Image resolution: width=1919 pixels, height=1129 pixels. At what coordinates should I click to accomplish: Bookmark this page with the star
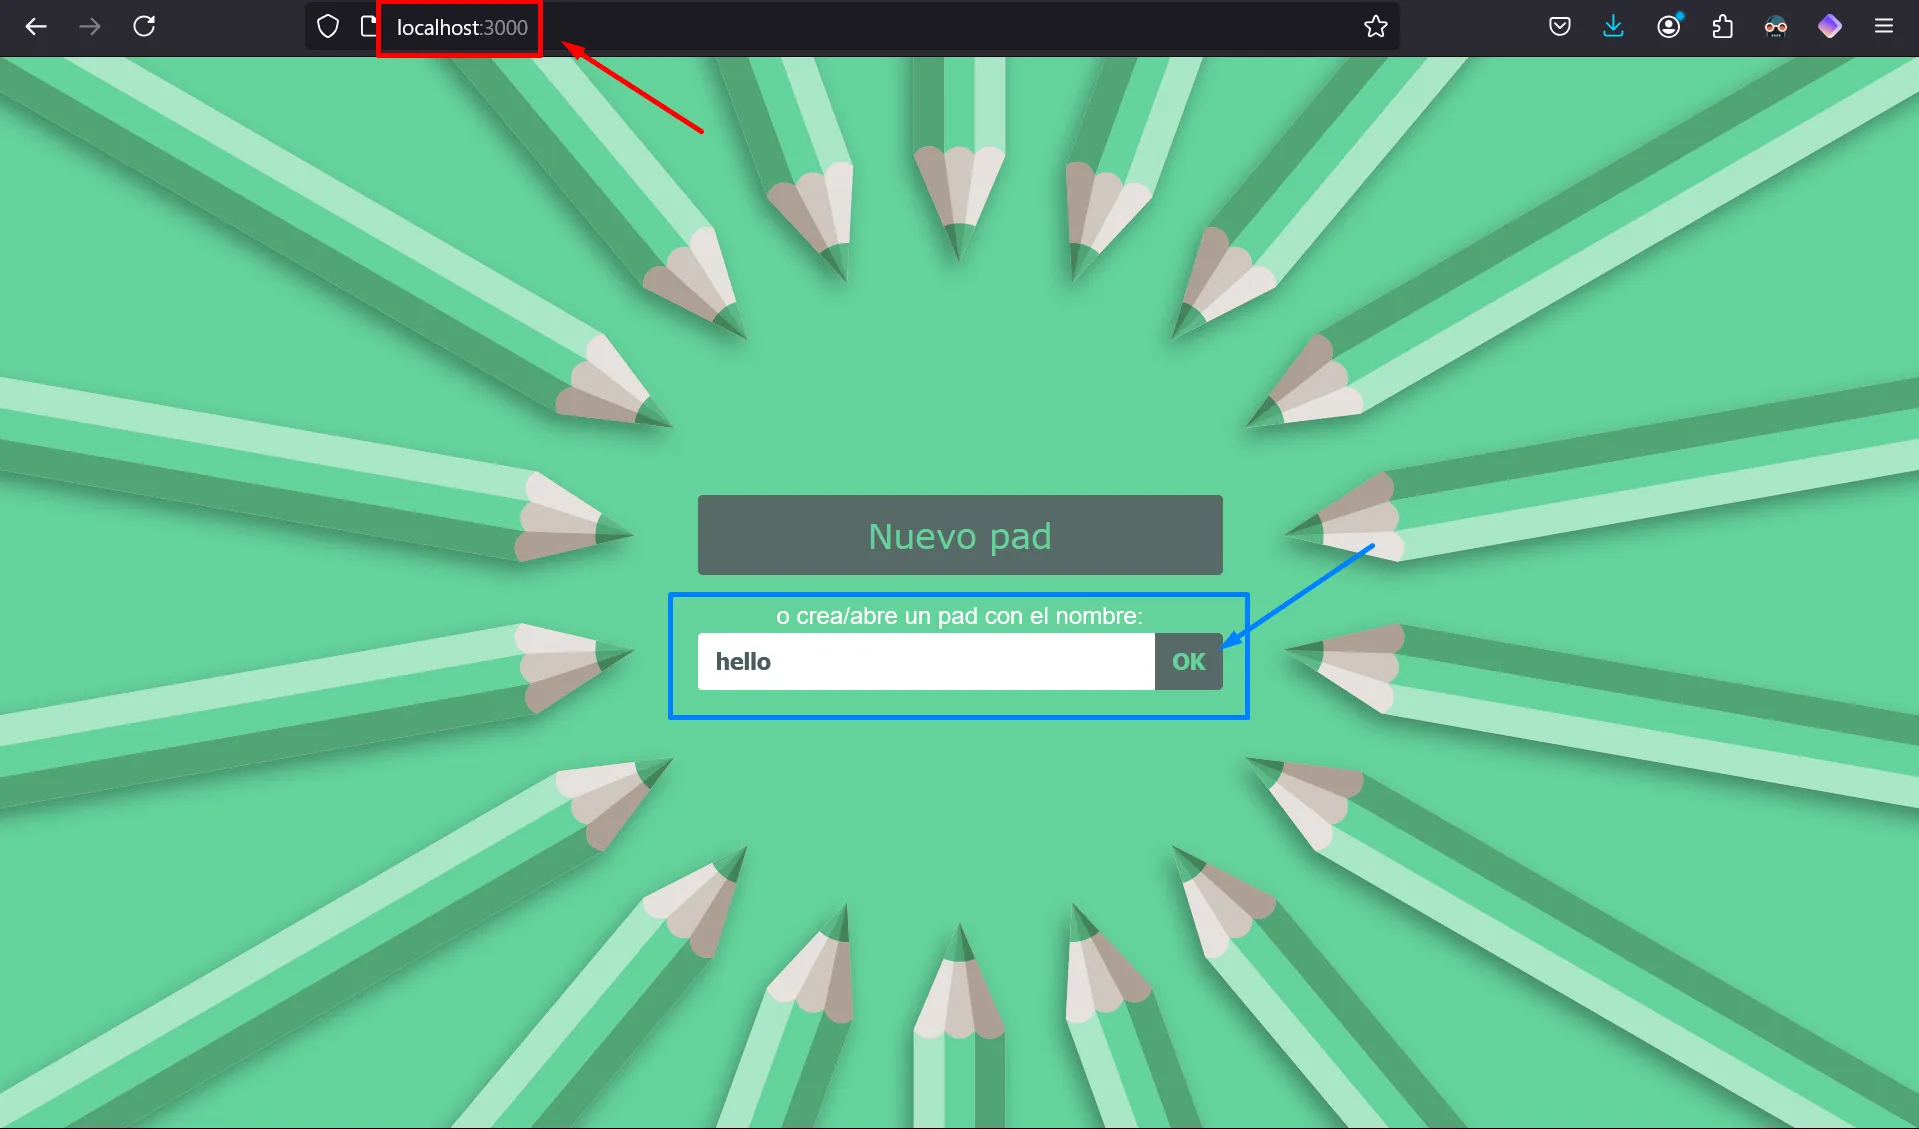click(x=1376, y=27)
